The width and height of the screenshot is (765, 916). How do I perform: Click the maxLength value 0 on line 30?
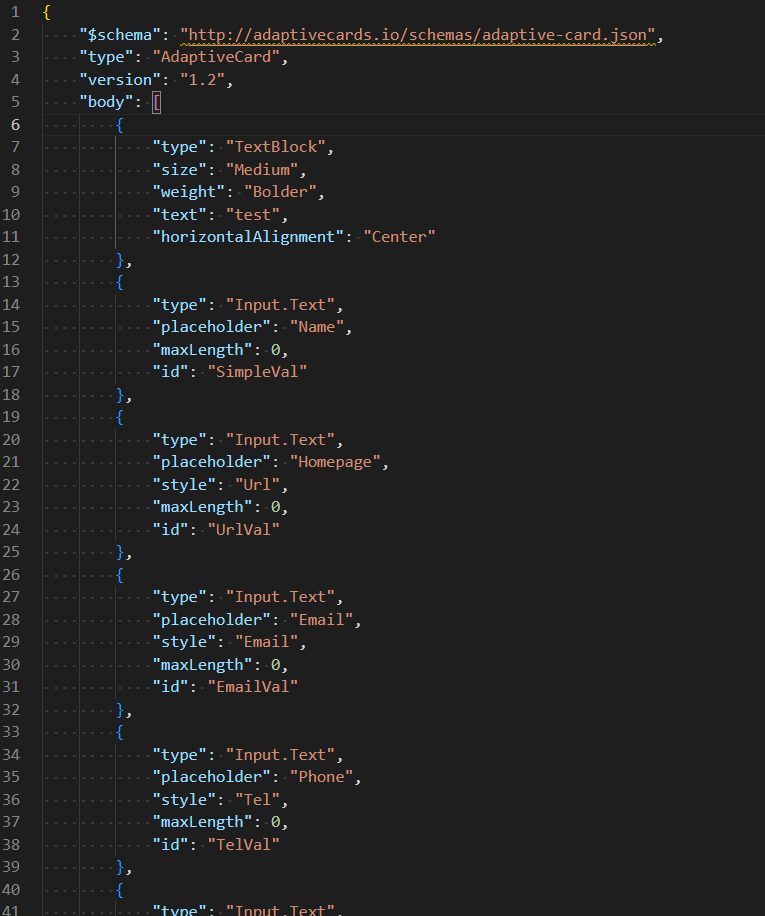click(276, 665)
